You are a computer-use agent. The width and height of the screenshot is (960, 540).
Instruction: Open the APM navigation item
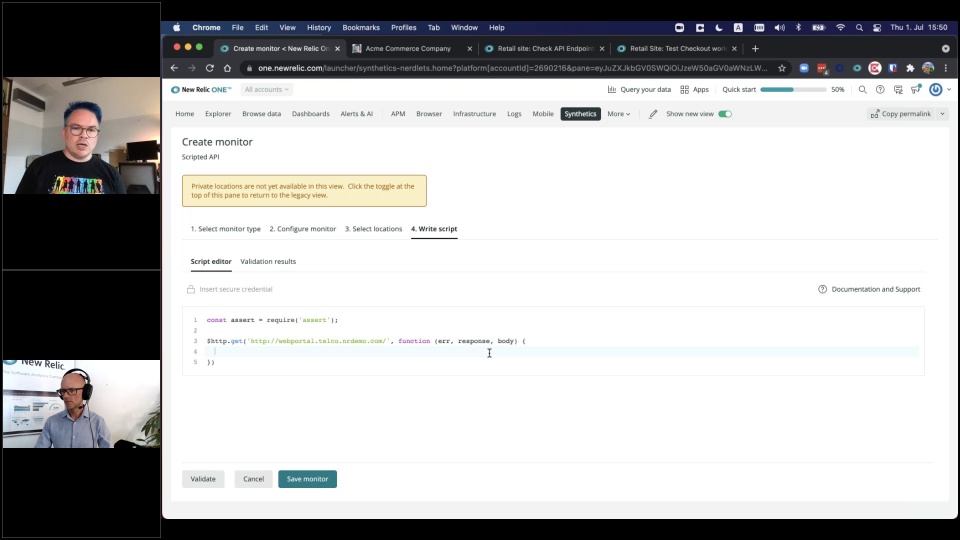coord(398,114)
